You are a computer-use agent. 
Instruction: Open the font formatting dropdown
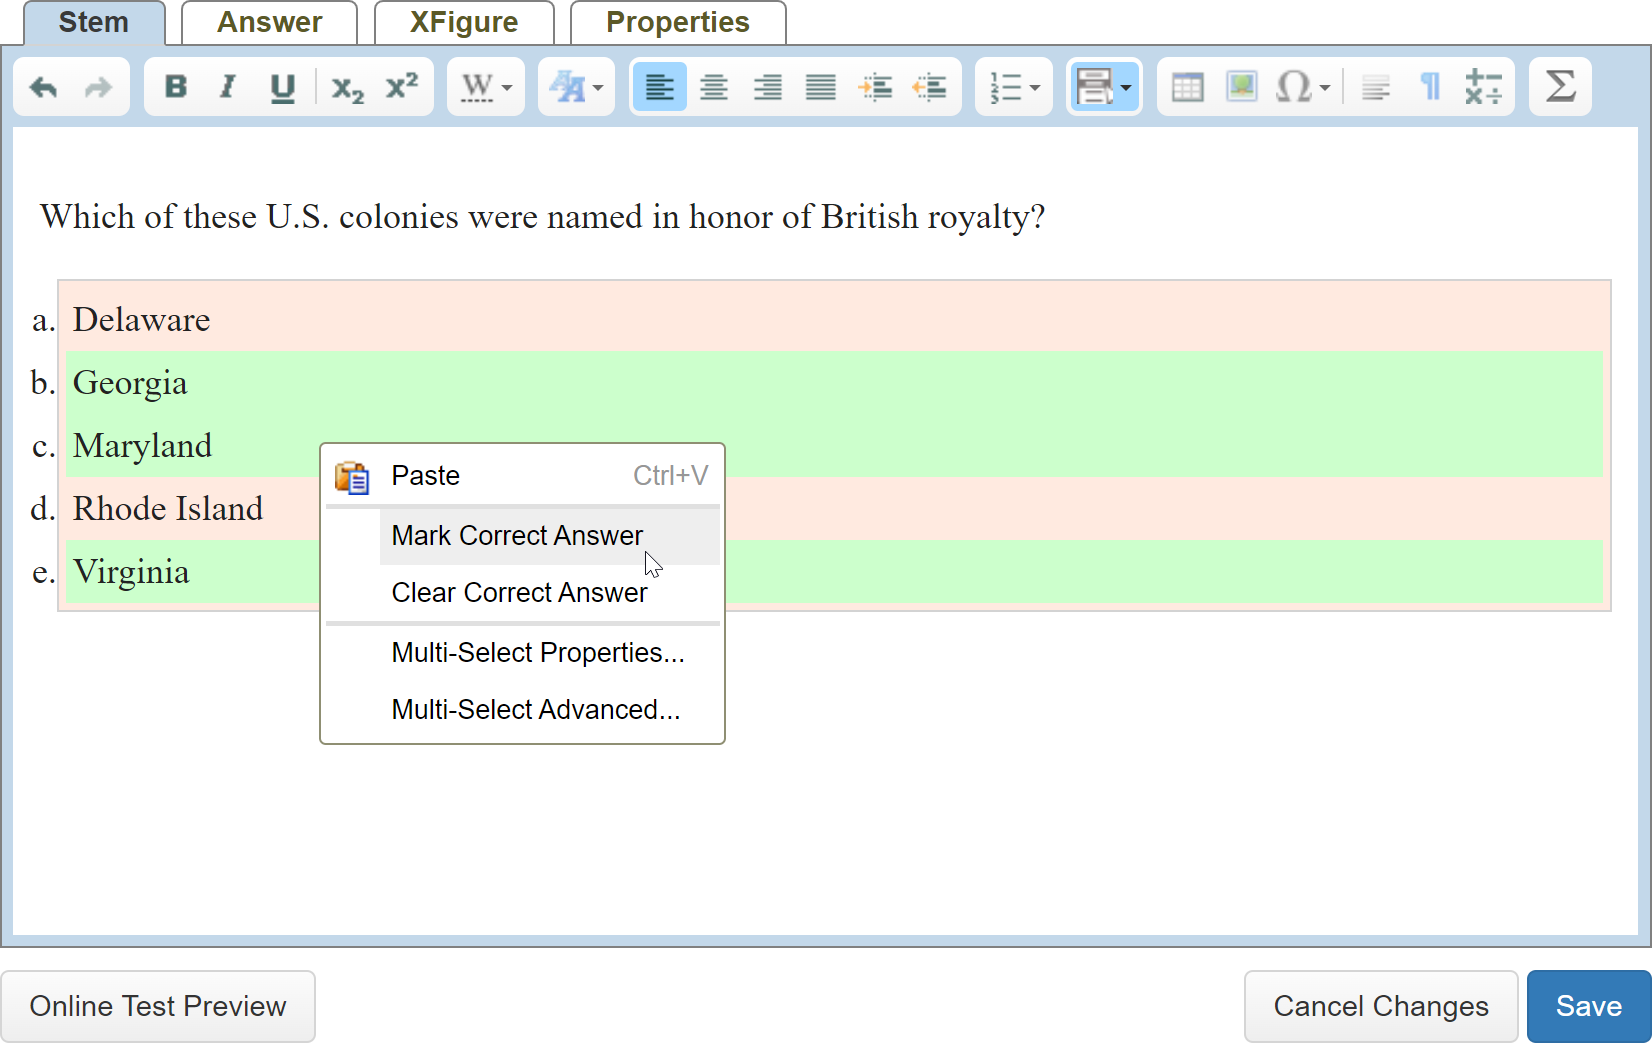coord(576,87)
